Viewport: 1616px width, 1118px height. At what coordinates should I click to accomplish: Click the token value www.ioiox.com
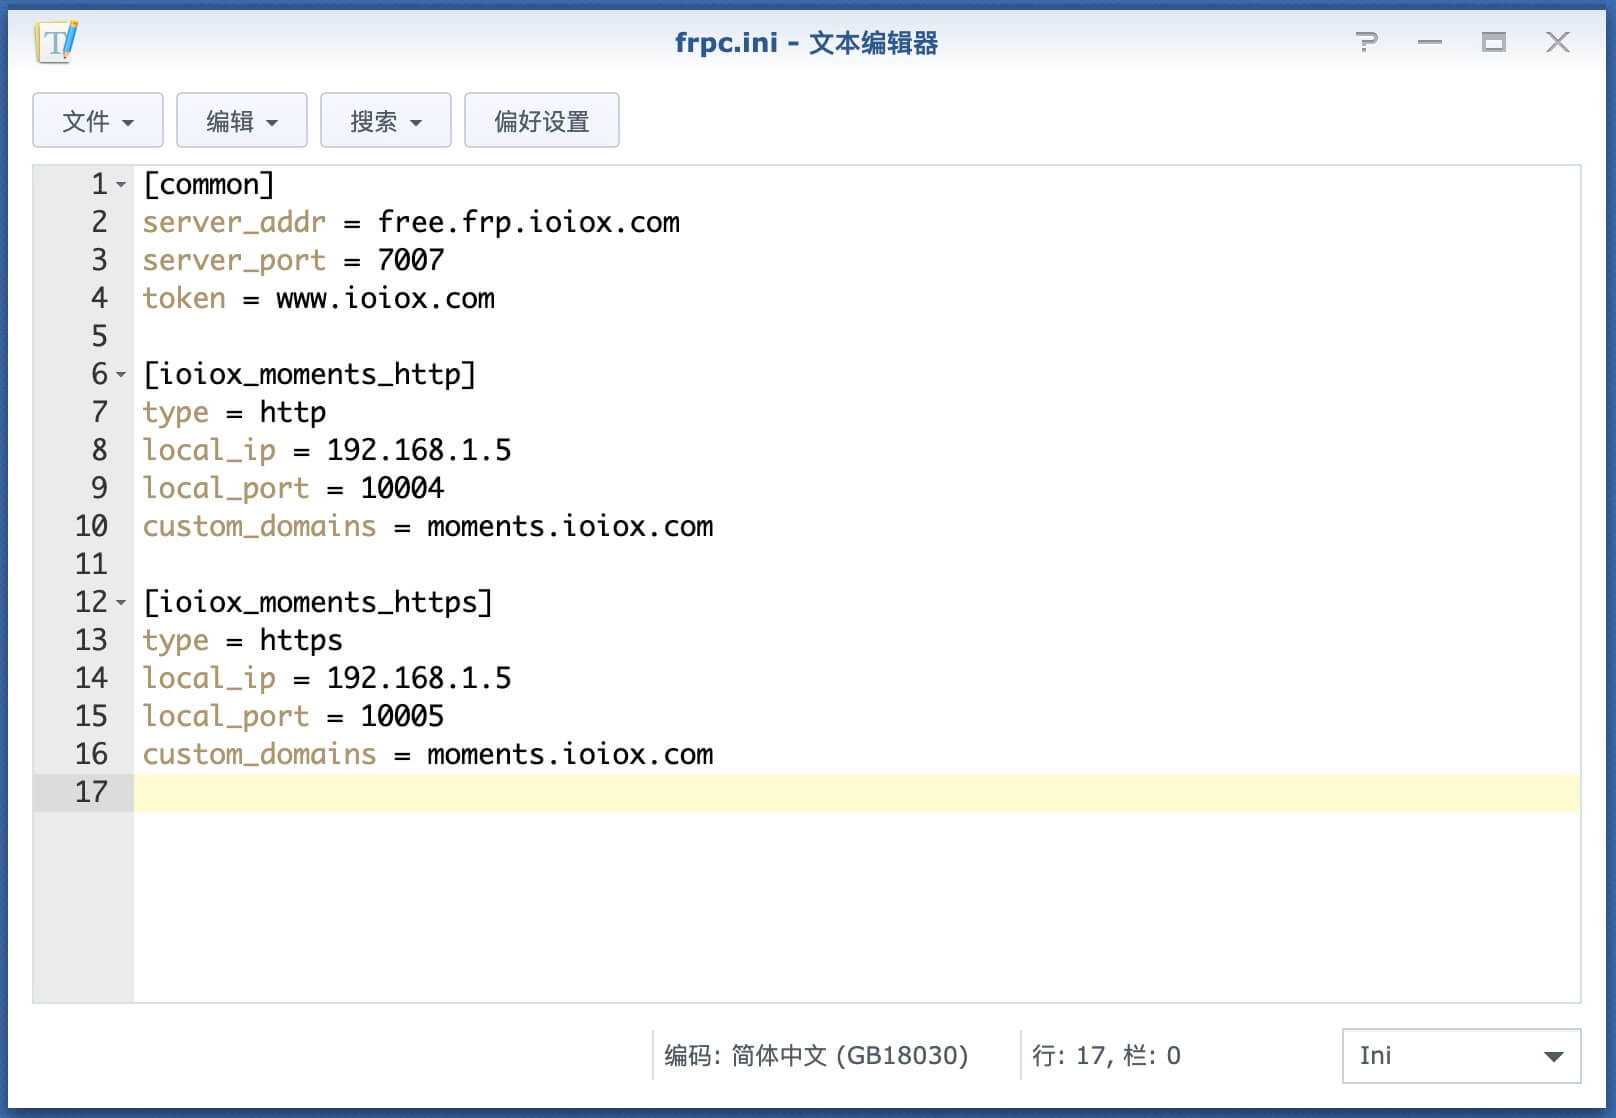pos(386,298)
